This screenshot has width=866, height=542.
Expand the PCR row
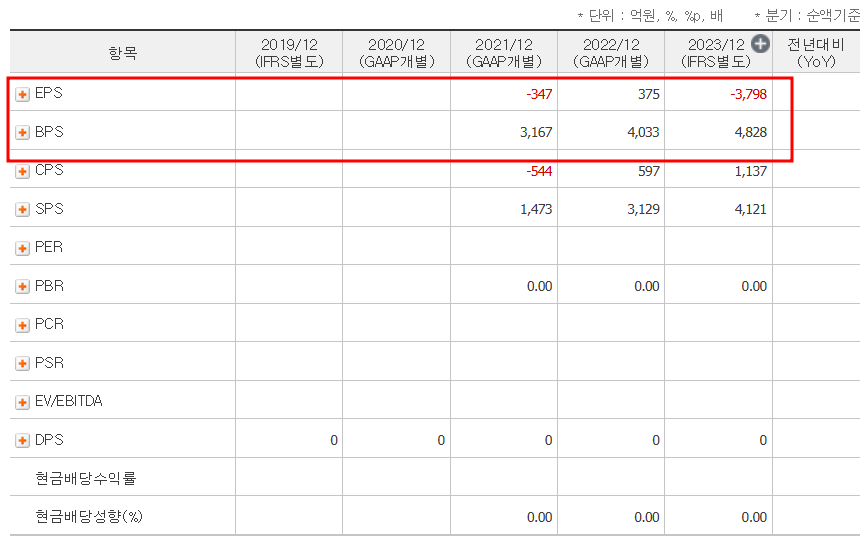pos(22,325)
